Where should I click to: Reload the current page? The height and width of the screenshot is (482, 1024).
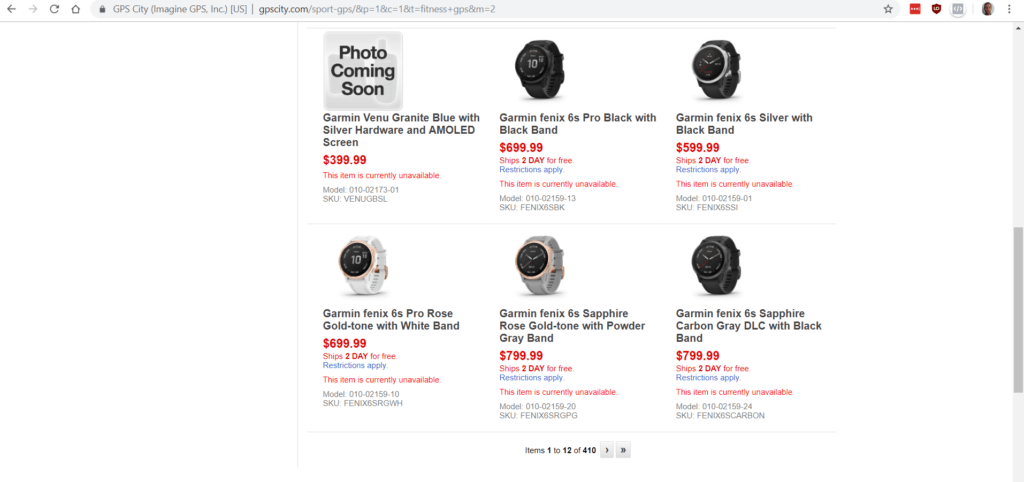tap(54, 9)
